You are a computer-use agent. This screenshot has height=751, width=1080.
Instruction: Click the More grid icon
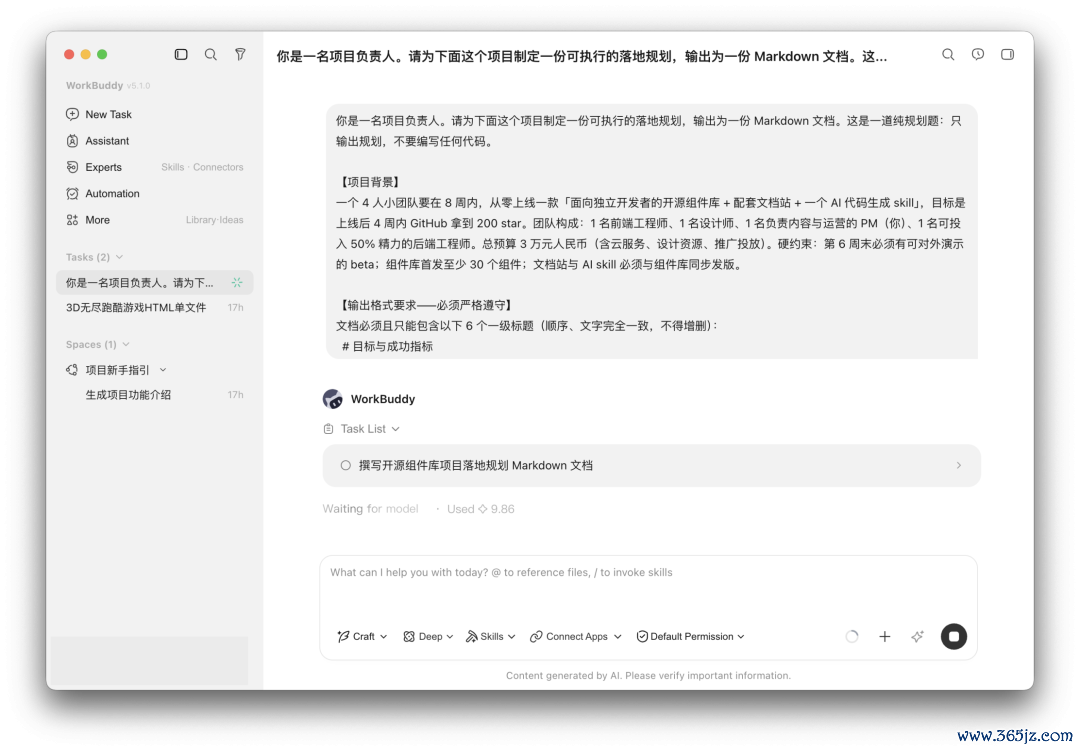coord(72,220)
